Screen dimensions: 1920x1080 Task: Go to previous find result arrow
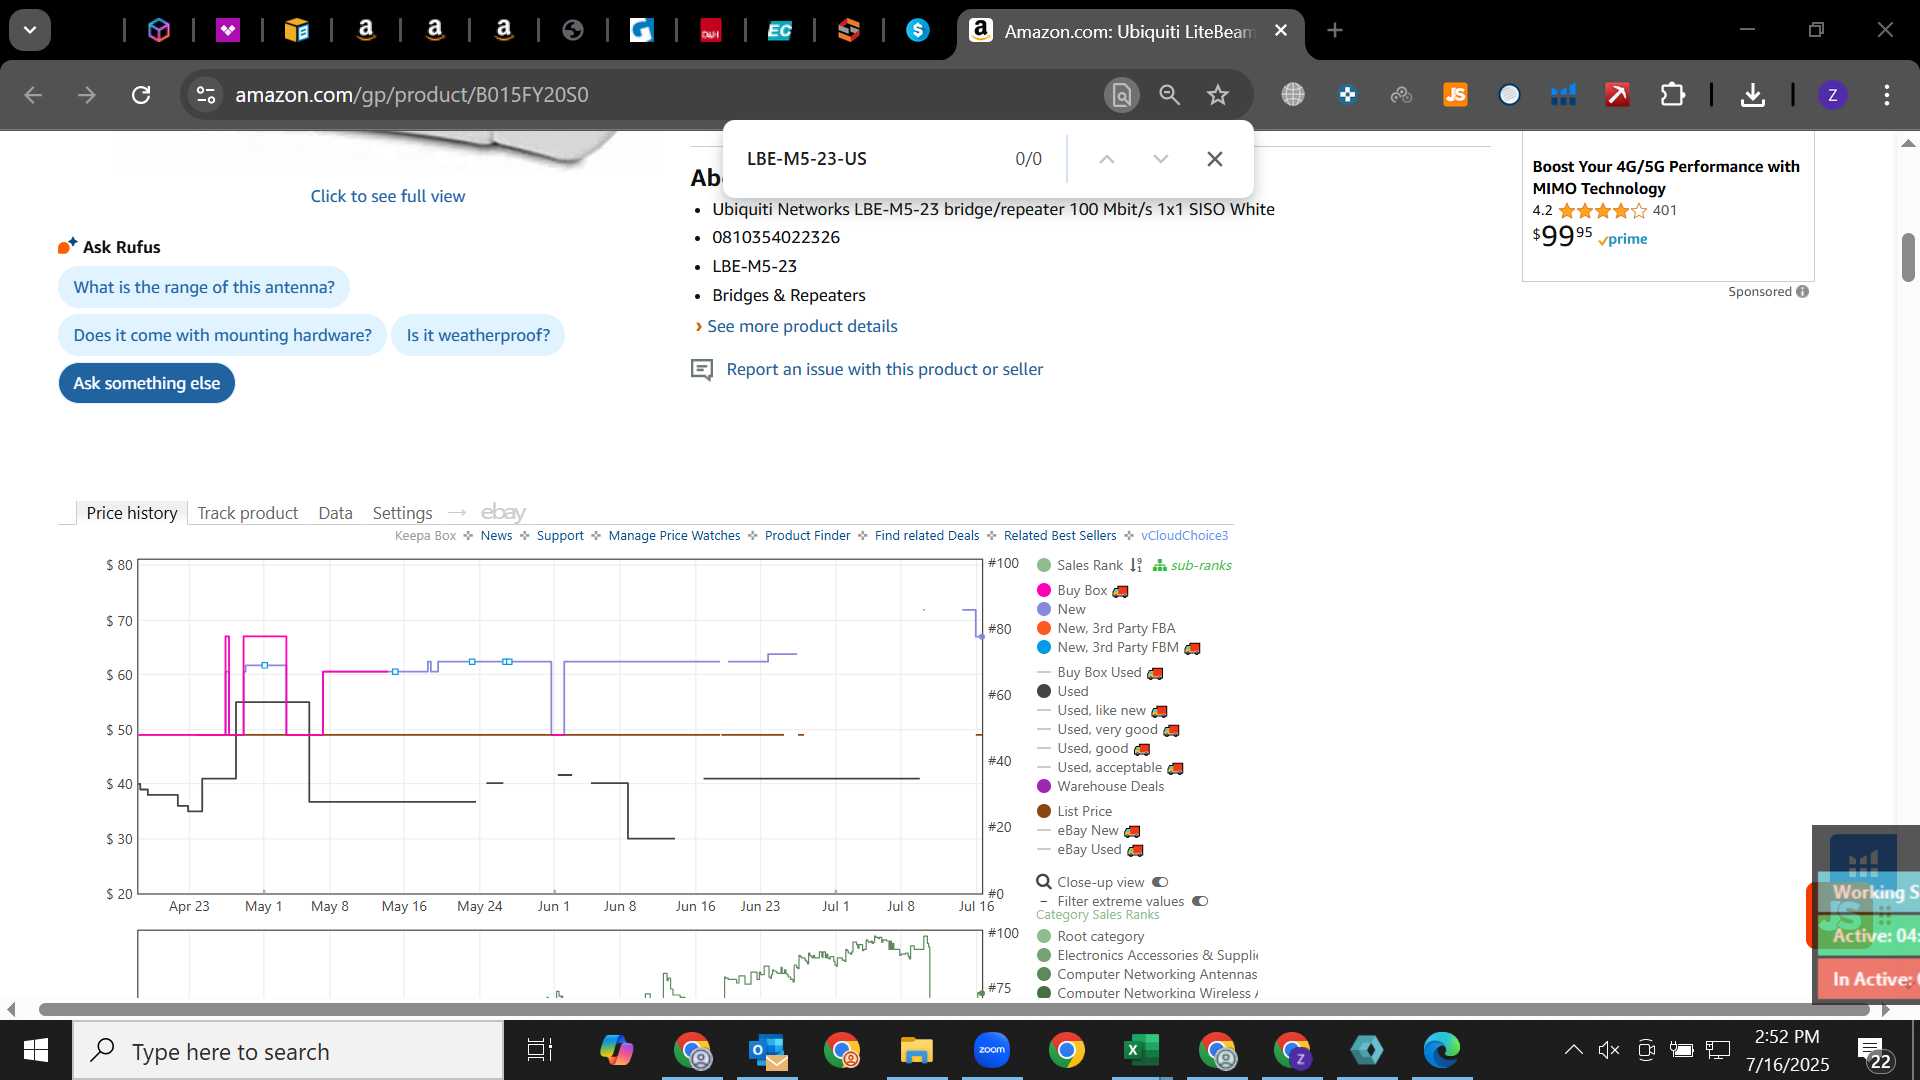(x=1106, y=159)
